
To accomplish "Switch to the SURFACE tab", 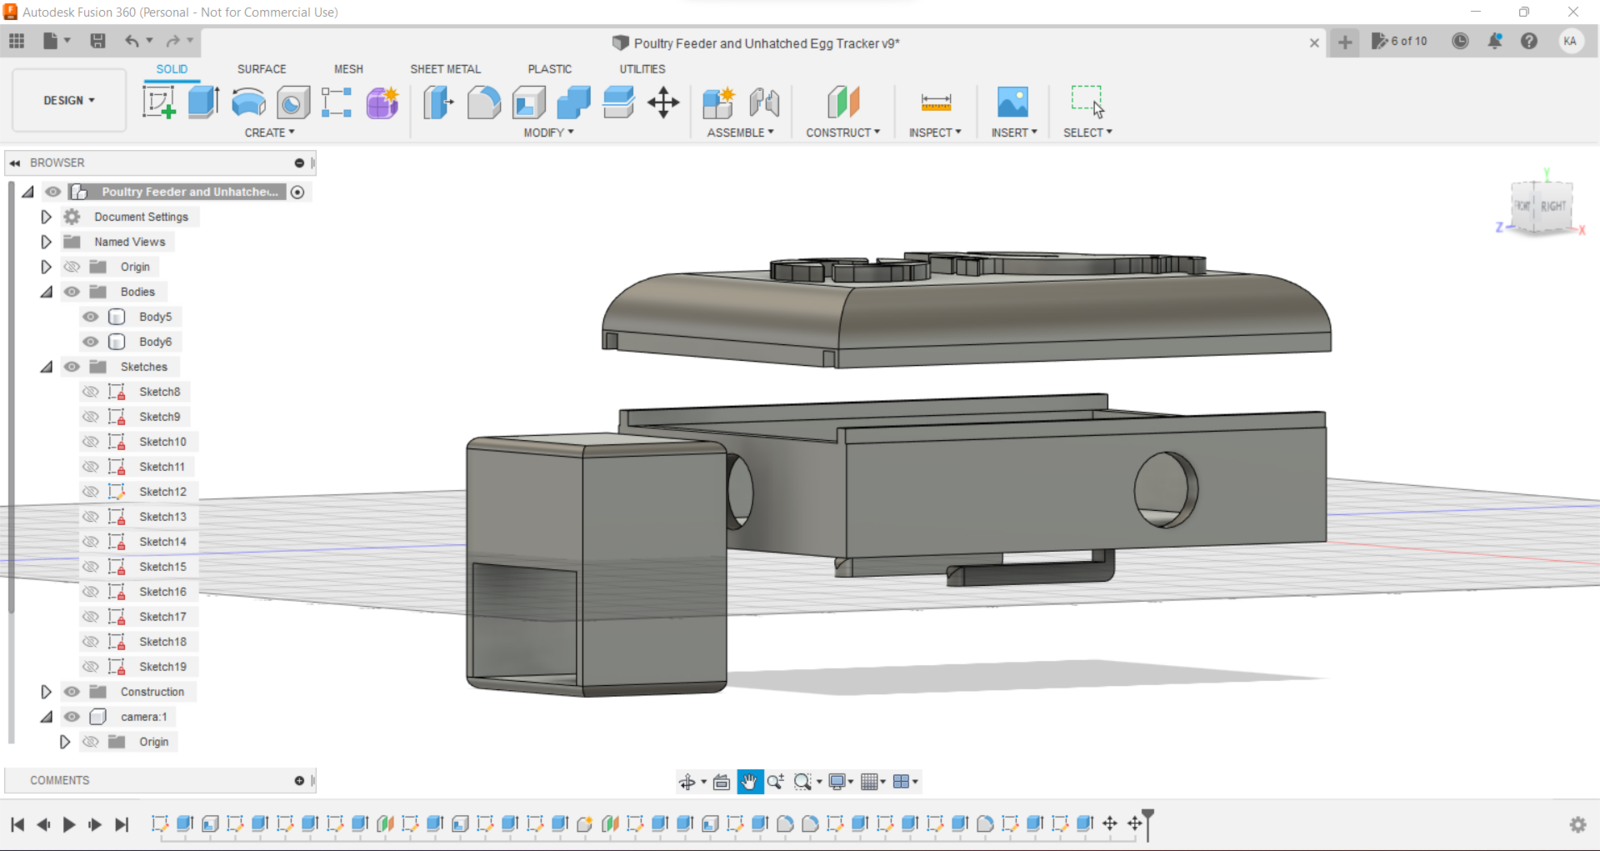I will point(261,69).
